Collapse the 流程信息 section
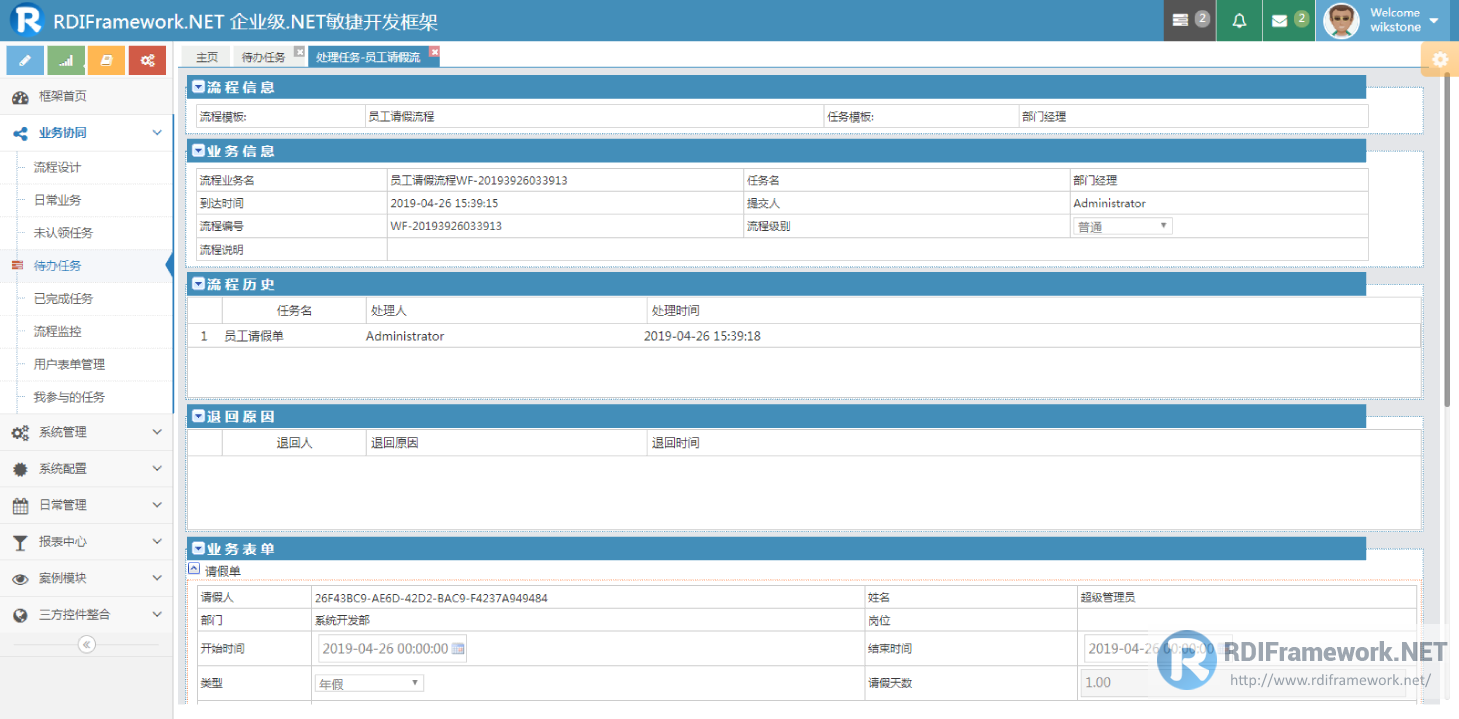Viewport: 1459px width, 719px height. tap(198, 87)
